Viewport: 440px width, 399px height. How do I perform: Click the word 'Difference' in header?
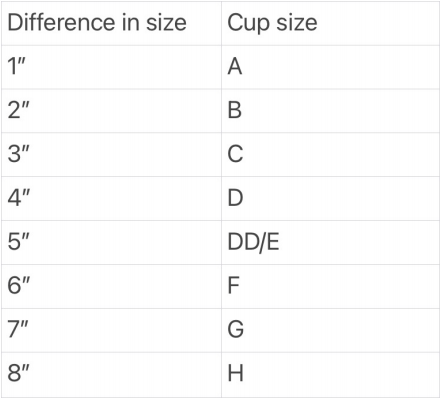[62, 22]
